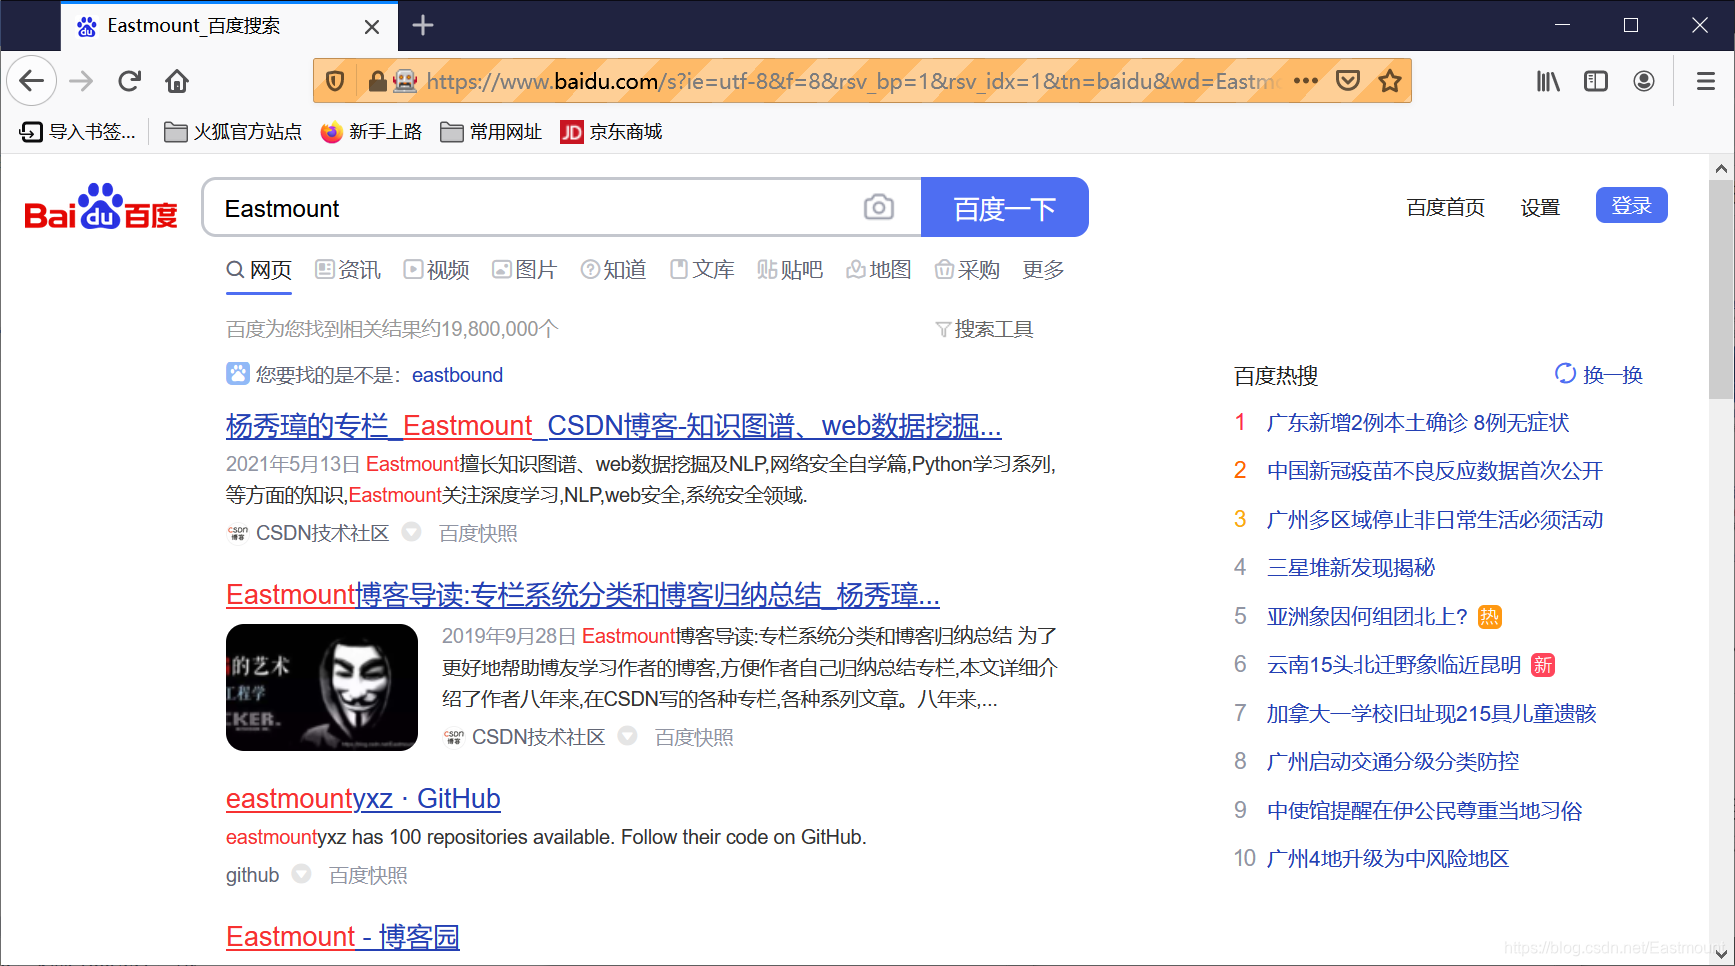Go to the Firefox home page icon

point(177,81)
